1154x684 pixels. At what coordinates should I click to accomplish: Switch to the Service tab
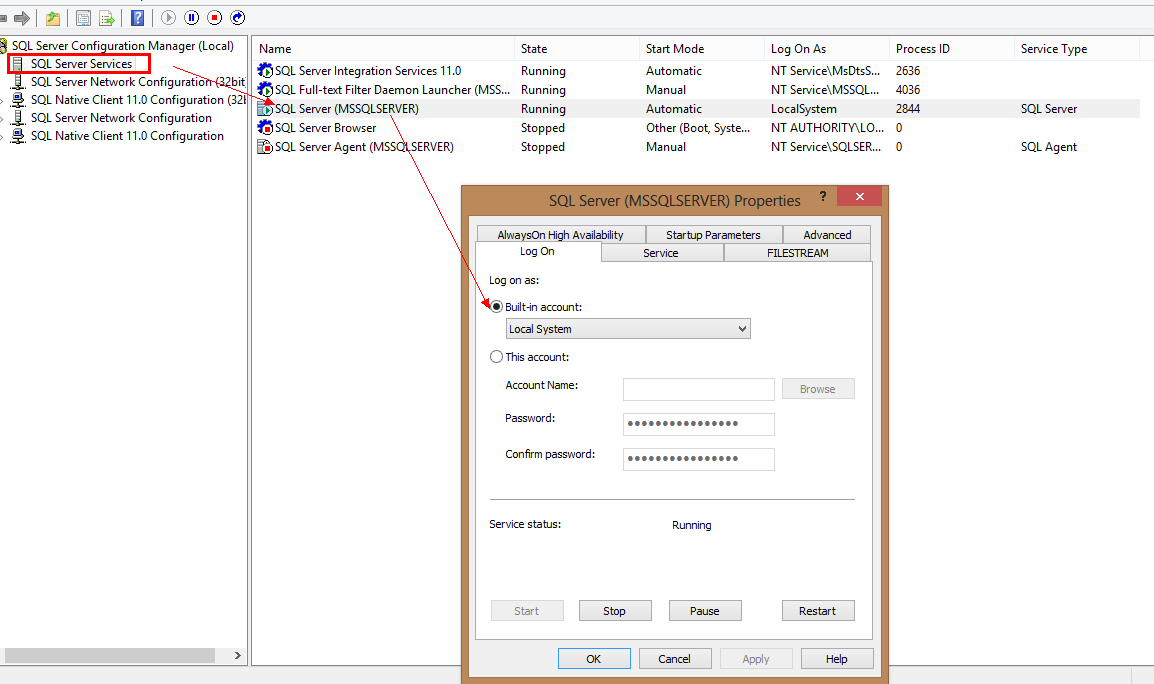661,253
